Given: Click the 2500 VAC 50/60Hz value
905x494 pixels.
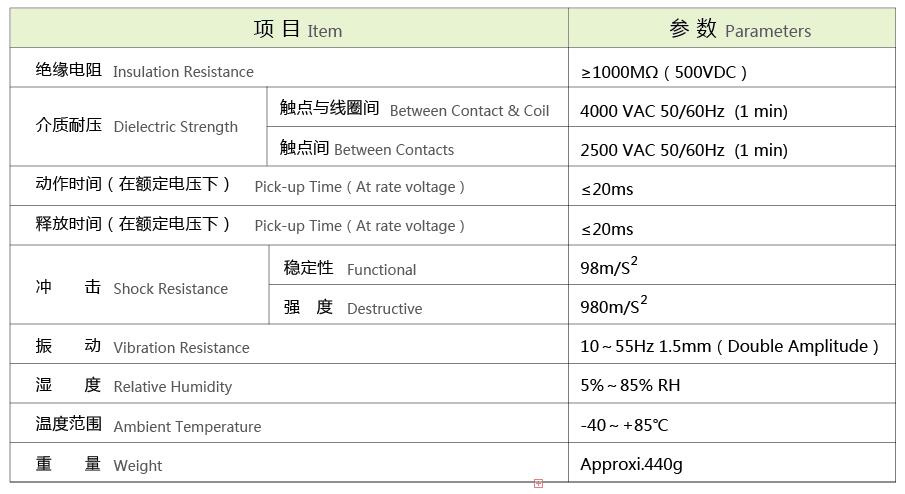Looking at the screenshot, I should pyautogui.click(x=683, y=150).
